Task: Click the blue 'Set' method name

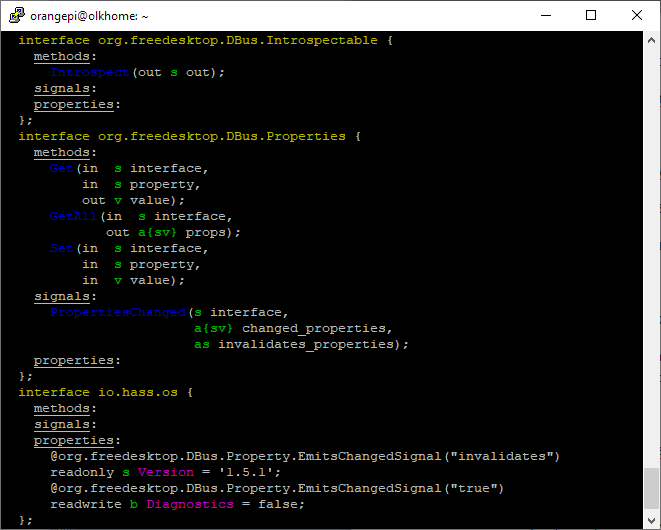Action: tap(62, 248)
